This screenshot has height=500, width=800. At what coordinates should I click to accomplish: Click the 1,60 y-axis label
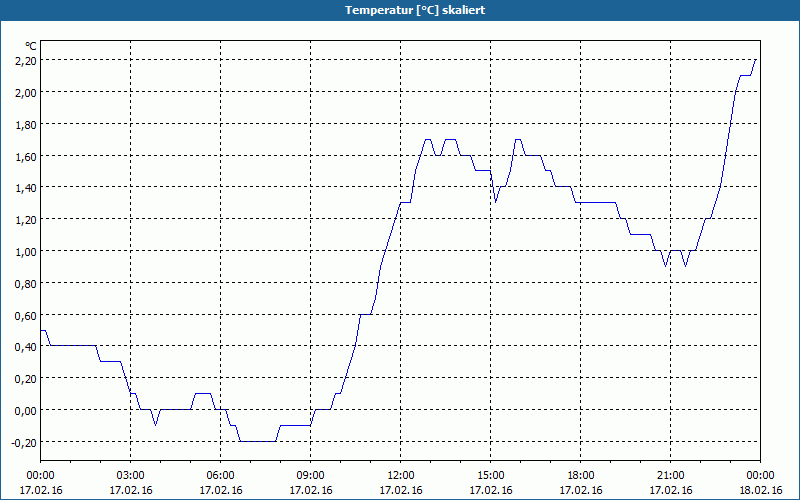pos(26,156)
